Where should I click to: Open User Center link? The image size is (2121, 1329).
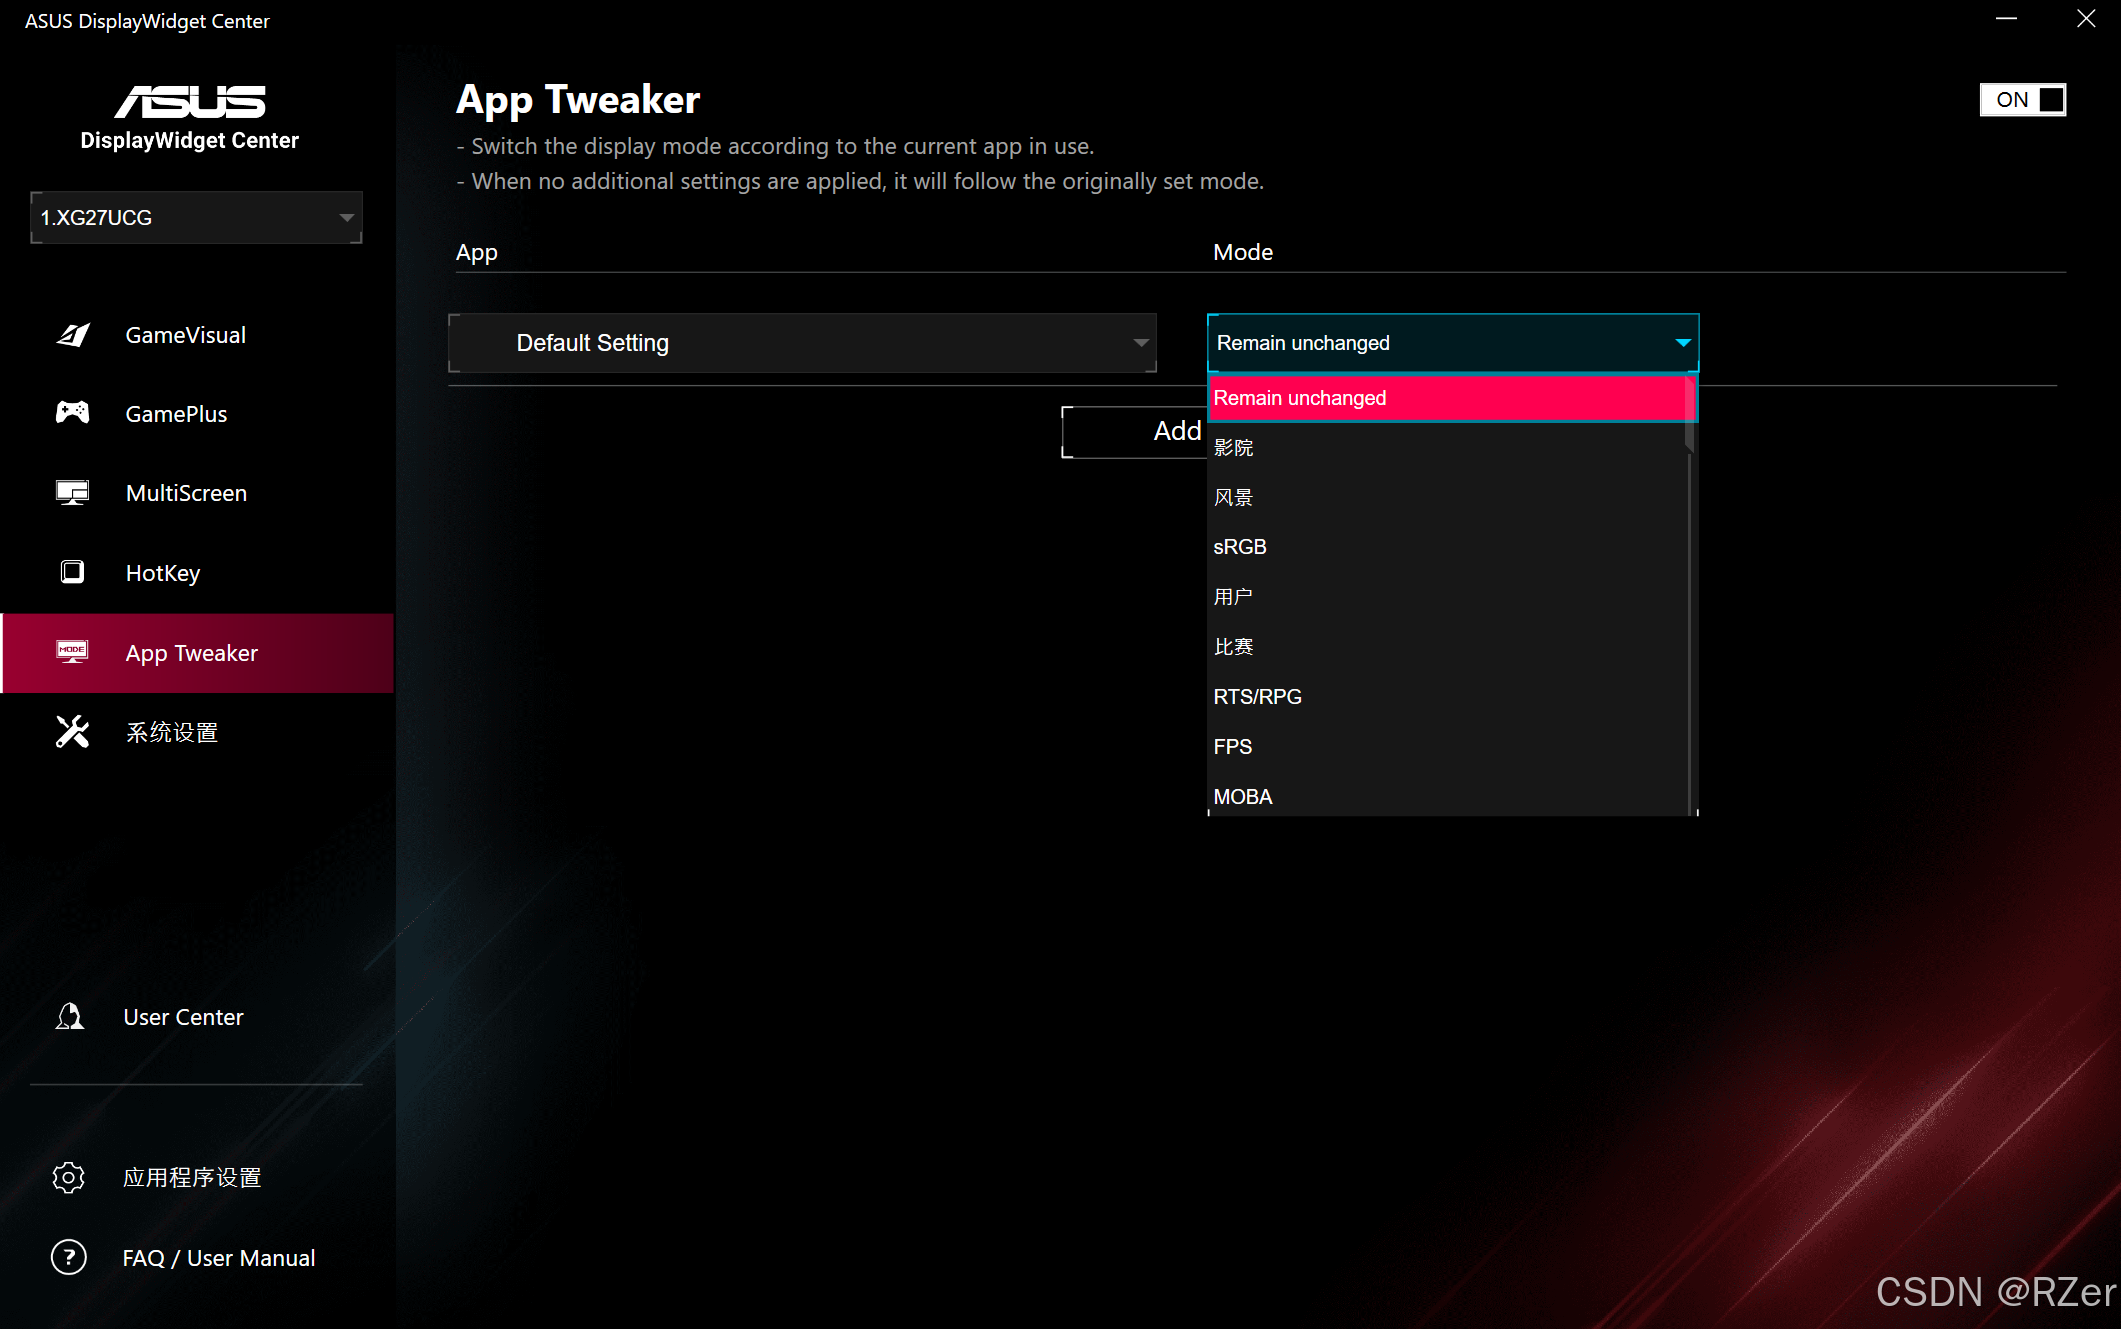183,1017
